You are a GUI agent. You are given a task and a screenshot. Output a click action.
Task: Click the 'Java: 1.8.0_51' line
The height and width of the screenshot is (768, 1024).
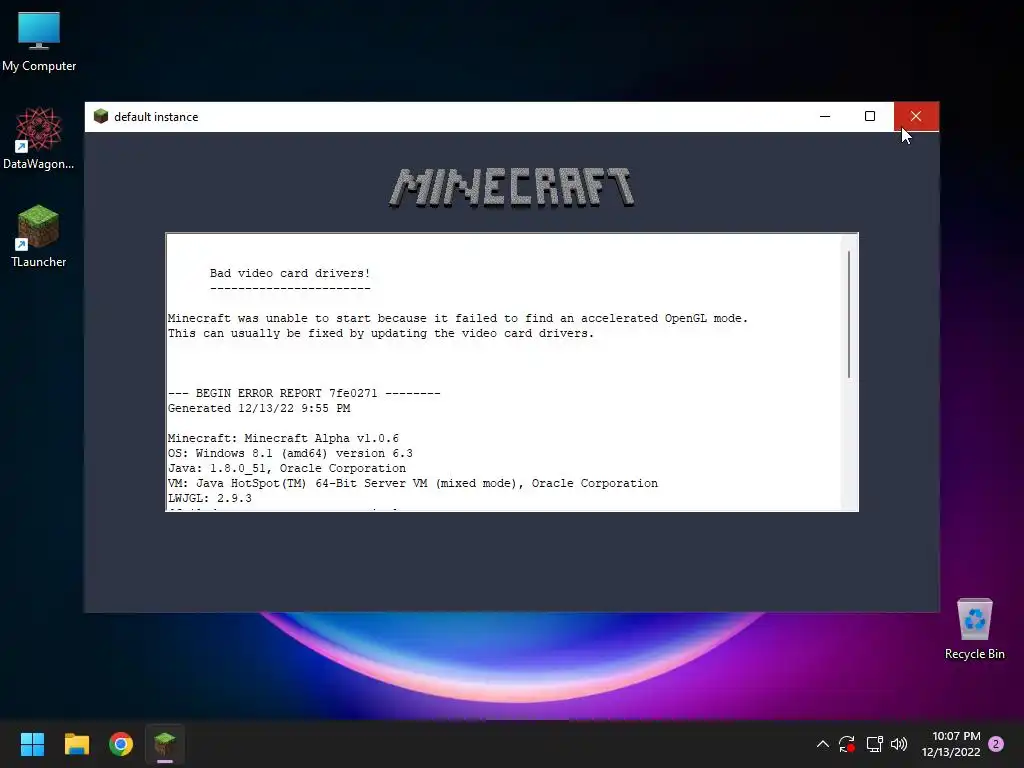point(287,468)
